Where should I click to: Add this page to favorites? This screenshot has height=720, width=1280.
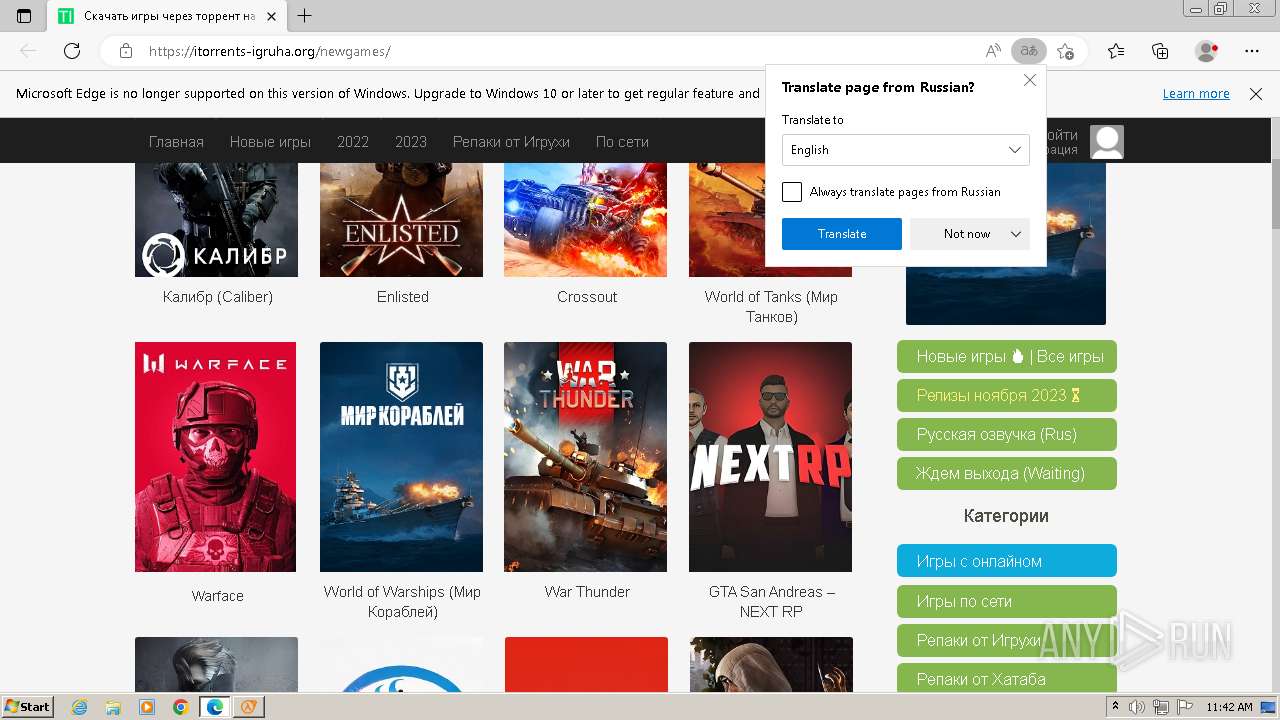[1065, 51]
